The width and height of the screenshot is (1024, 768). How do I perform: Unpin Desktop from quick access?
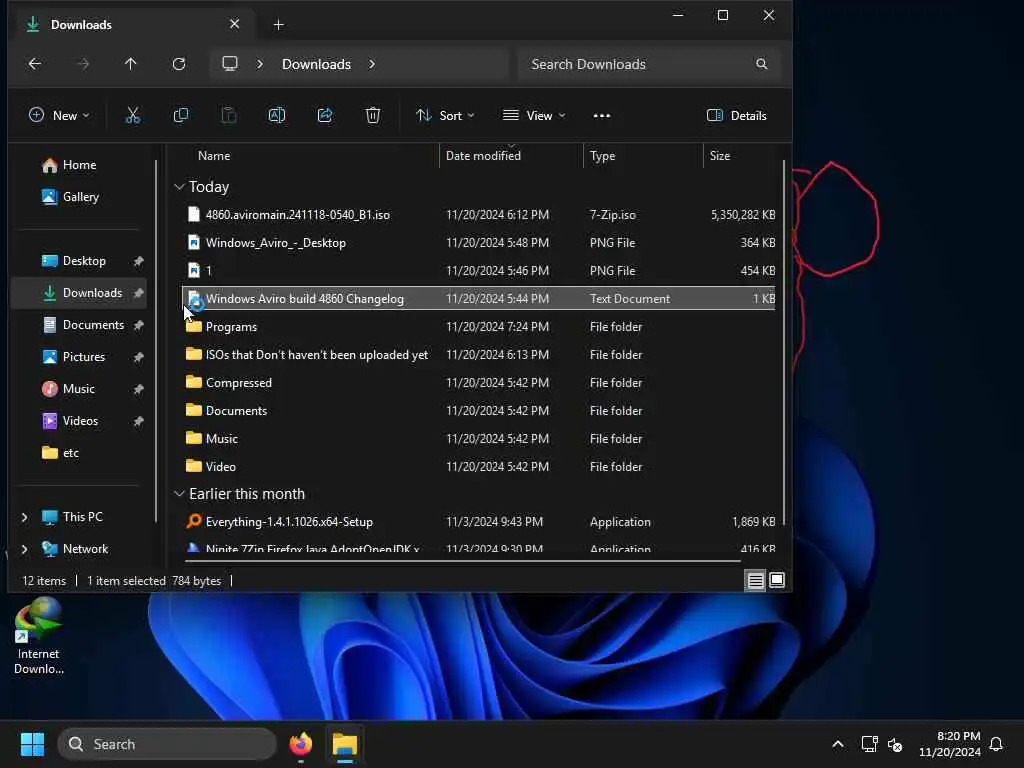pos(138,261)
